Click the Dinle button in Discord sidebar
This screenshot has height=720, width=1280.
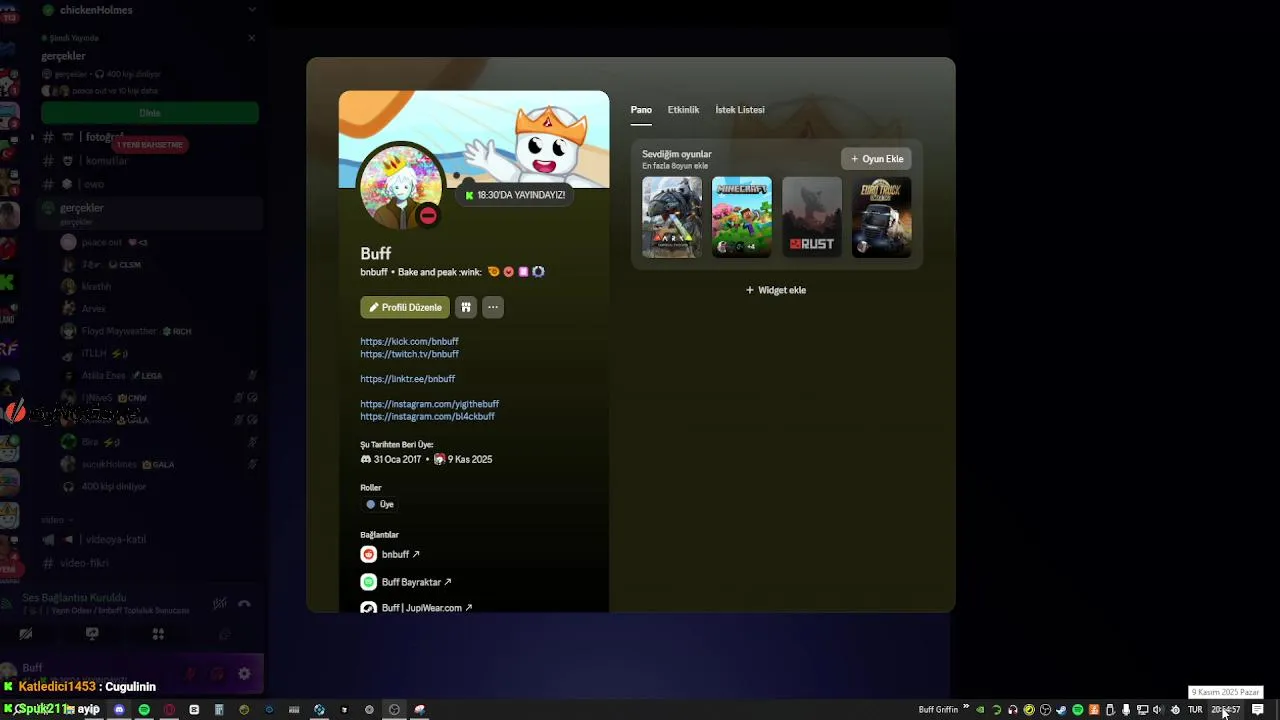(x=150, y=113)
